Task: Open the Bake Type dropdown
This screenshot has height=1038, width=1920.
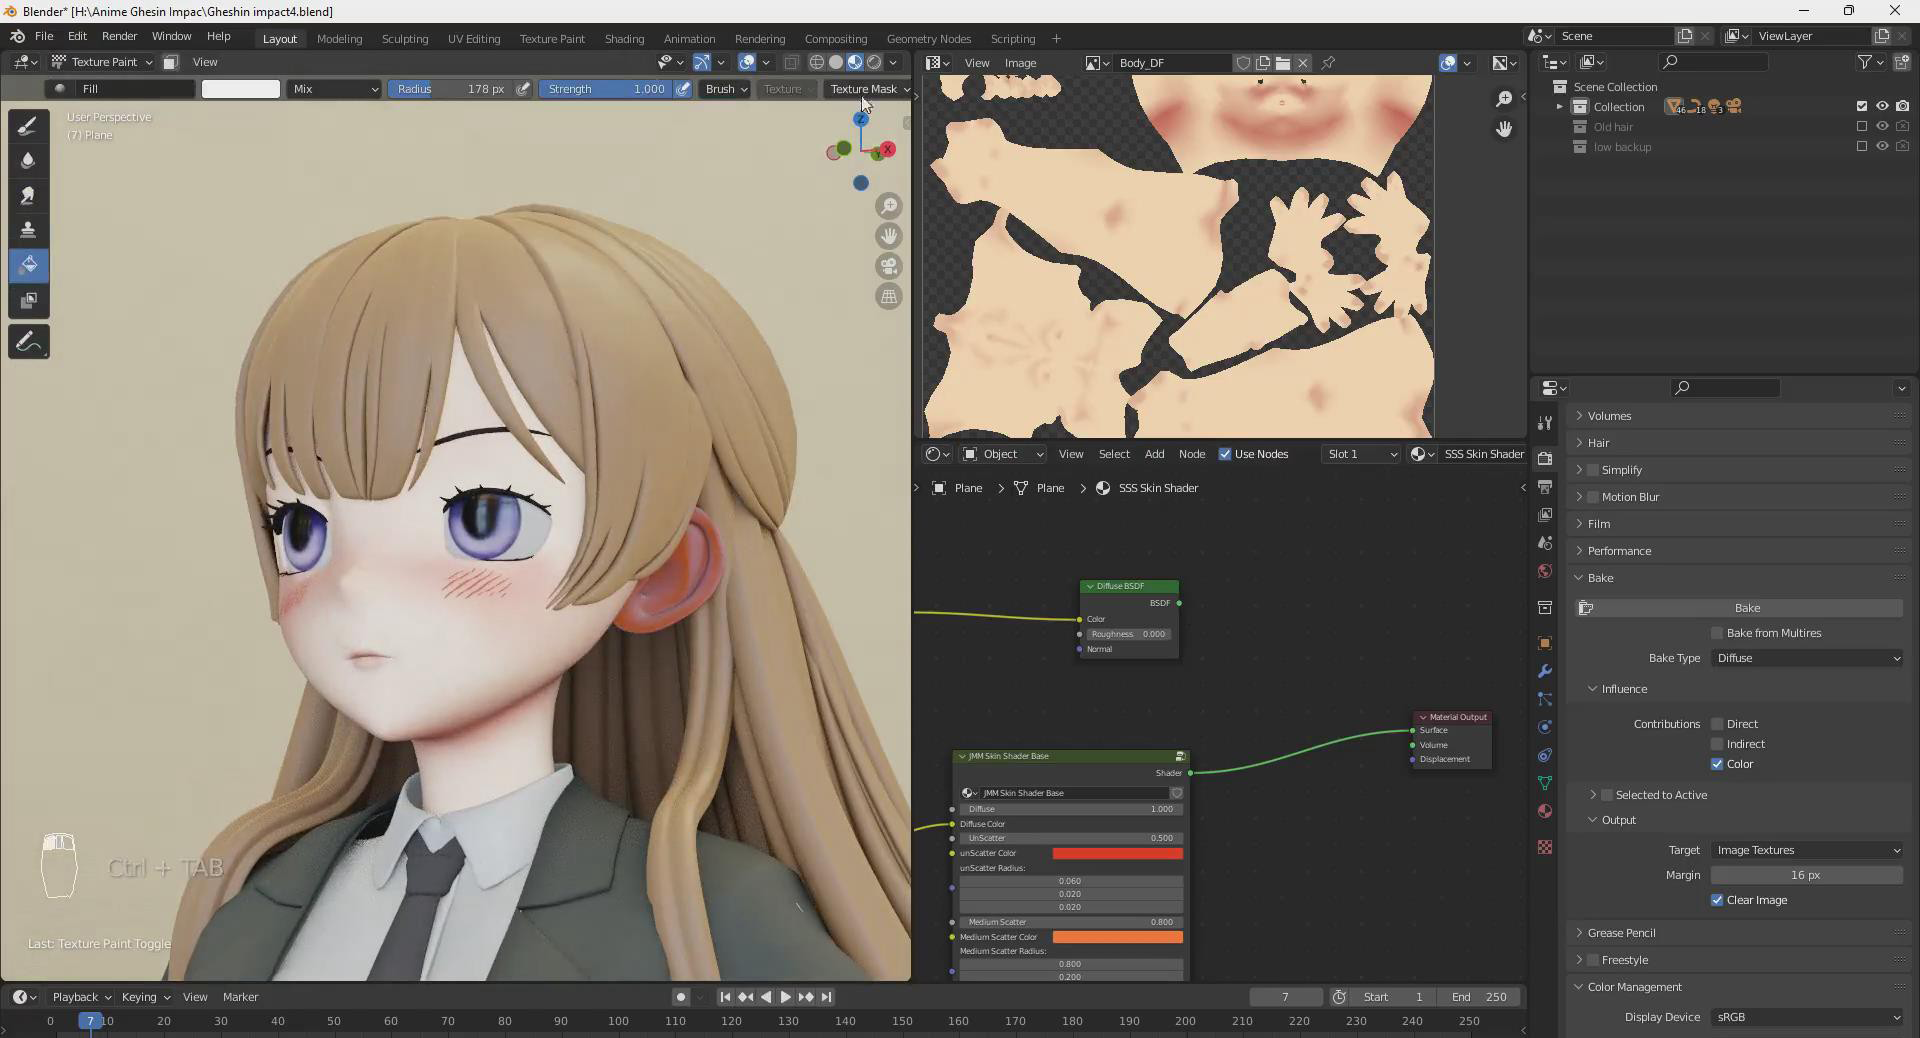Action: point(1807,658)
